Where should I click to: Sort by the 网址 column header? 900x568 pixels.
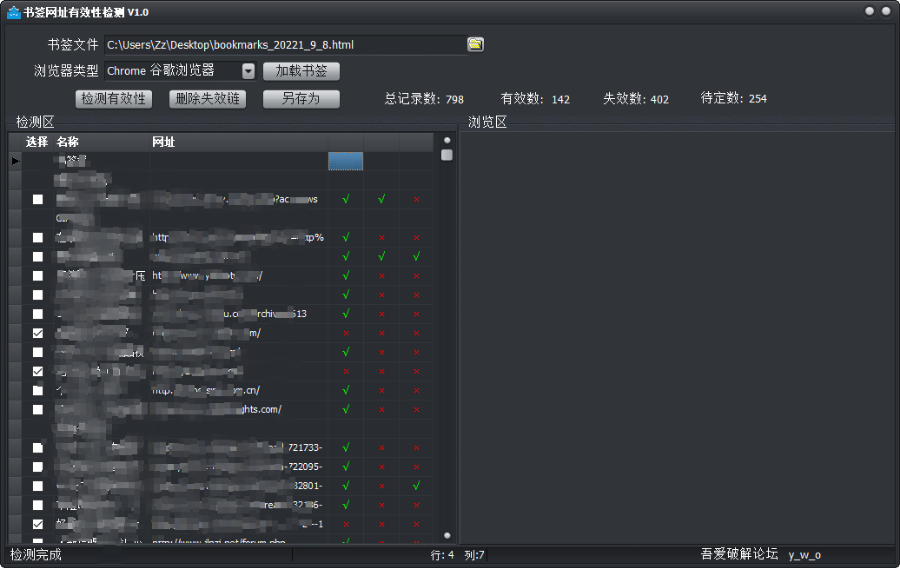pyautogui.click(x=238, y=142)
